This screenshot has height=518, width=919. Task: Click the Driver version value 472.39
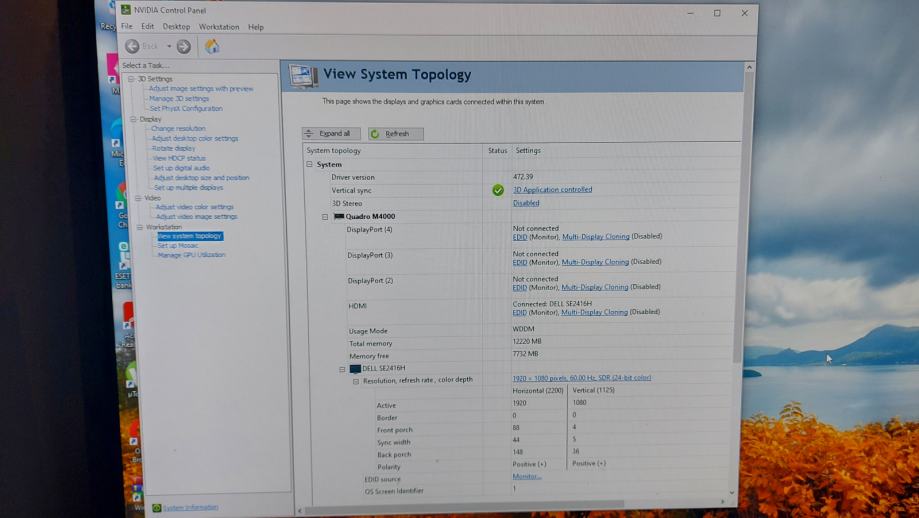(523, 177)
